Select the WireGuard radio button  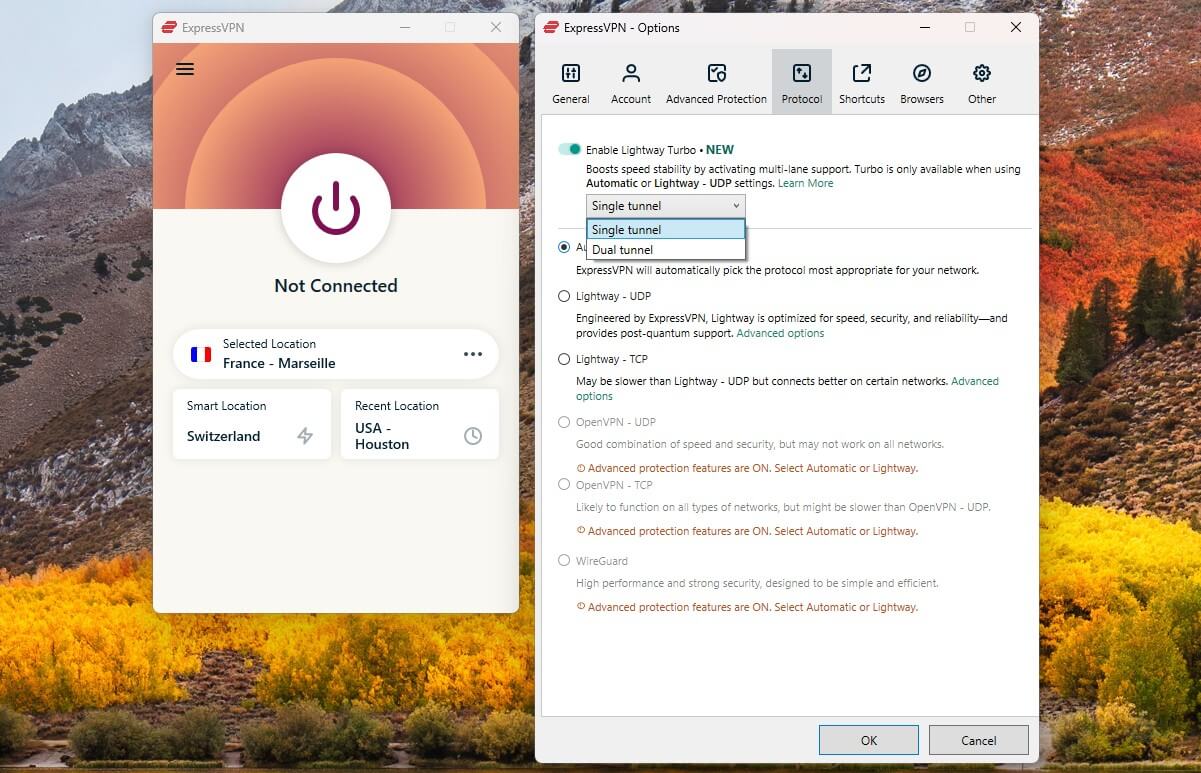click(564, 561)
